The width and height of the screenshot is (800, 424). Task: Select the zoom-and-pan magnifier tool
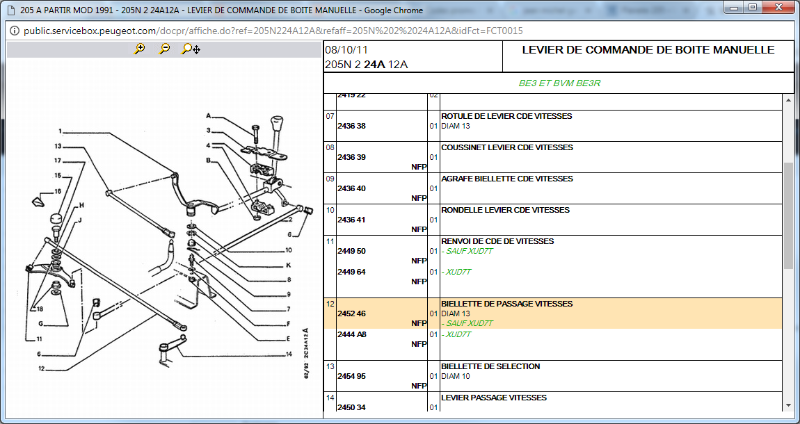point(191,49)
